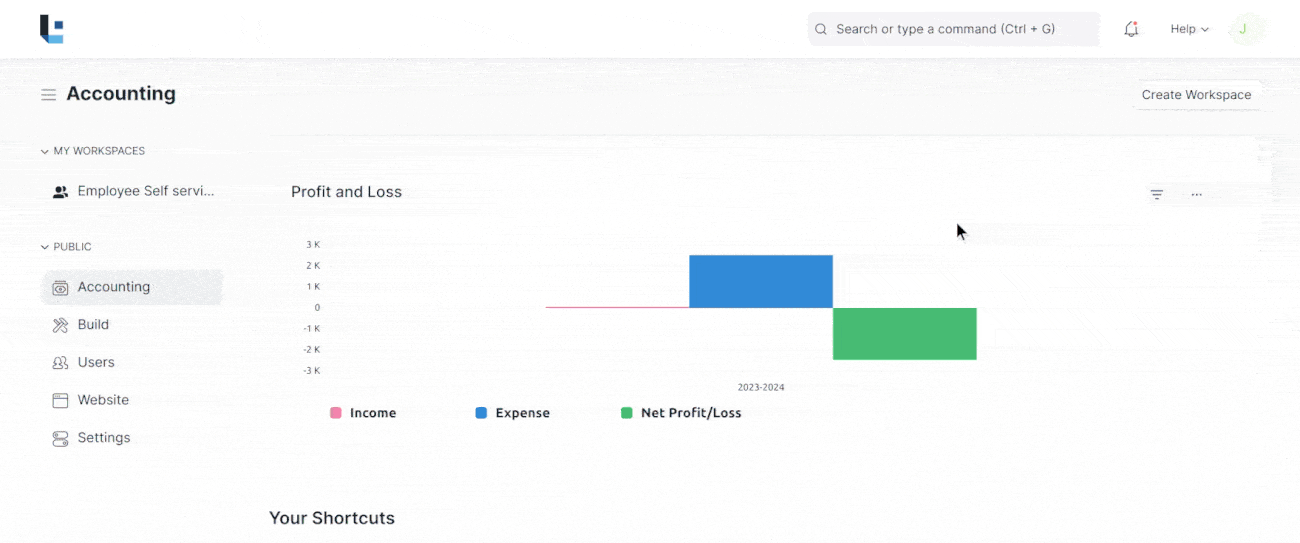Click the Build tools icon
The width and height of the screenshot is (1300, 543).
pos(60,325)
